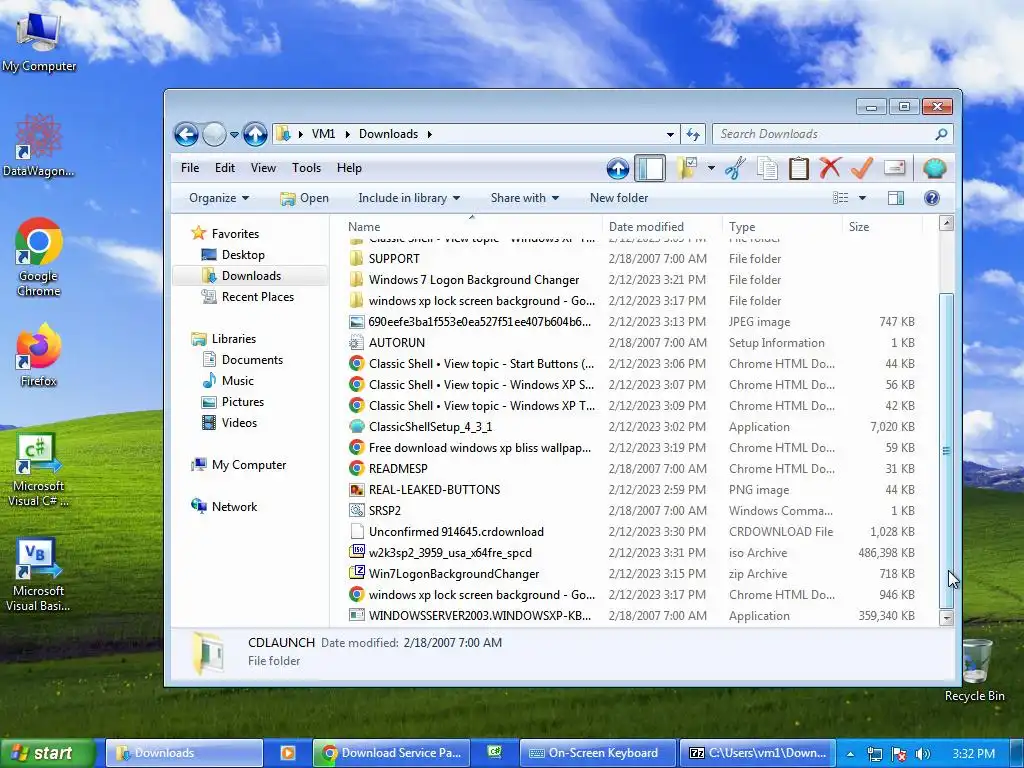Screen dimensions: 1024x768
Task: Select the SUPPORT folder
Action: coord(394,259)
